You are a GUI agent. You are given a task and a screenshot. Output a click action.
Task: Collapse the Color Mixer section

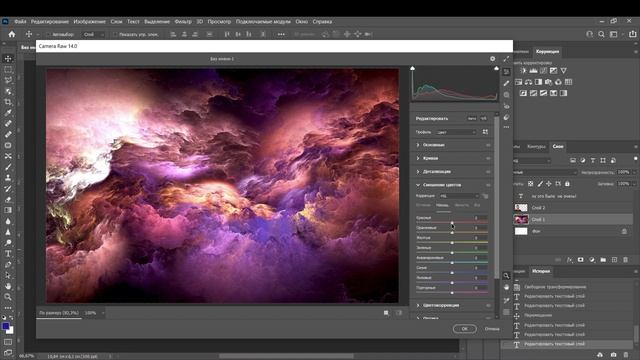click(418, 185)
